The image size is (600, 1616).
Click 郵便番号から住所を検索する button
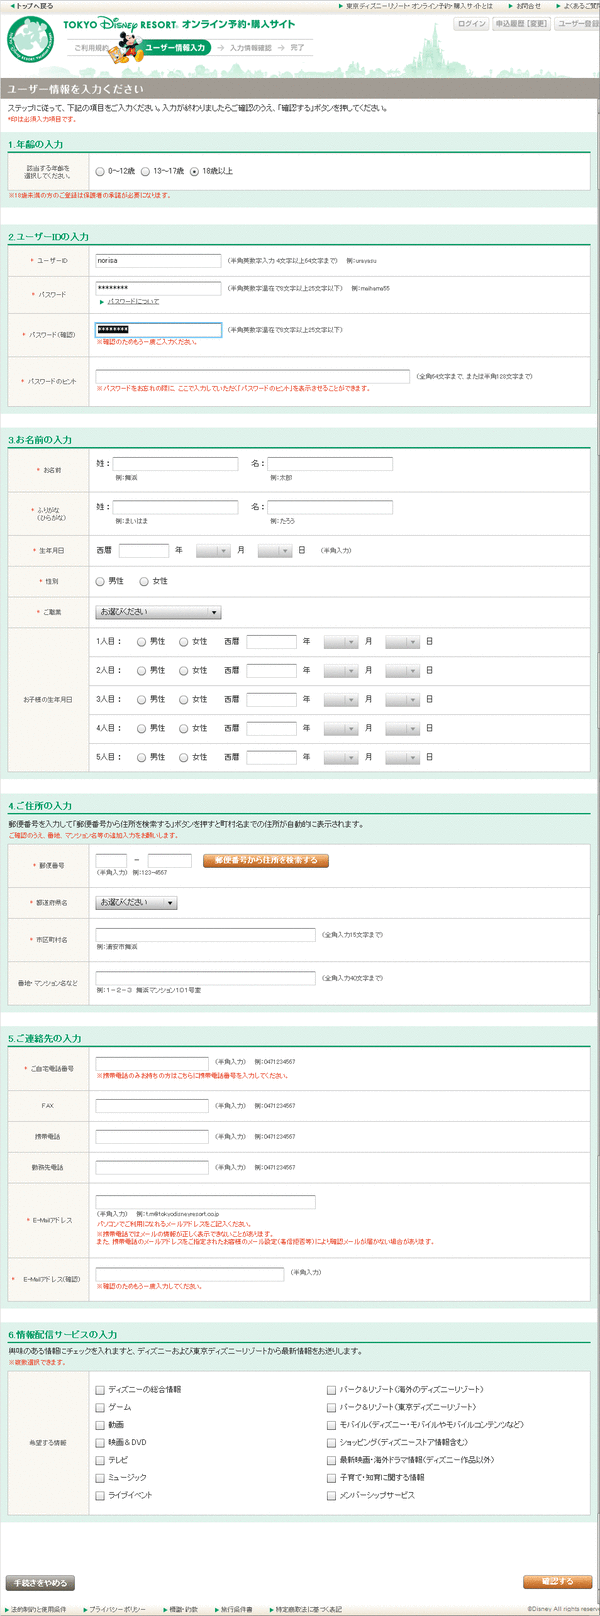point(266,860)
